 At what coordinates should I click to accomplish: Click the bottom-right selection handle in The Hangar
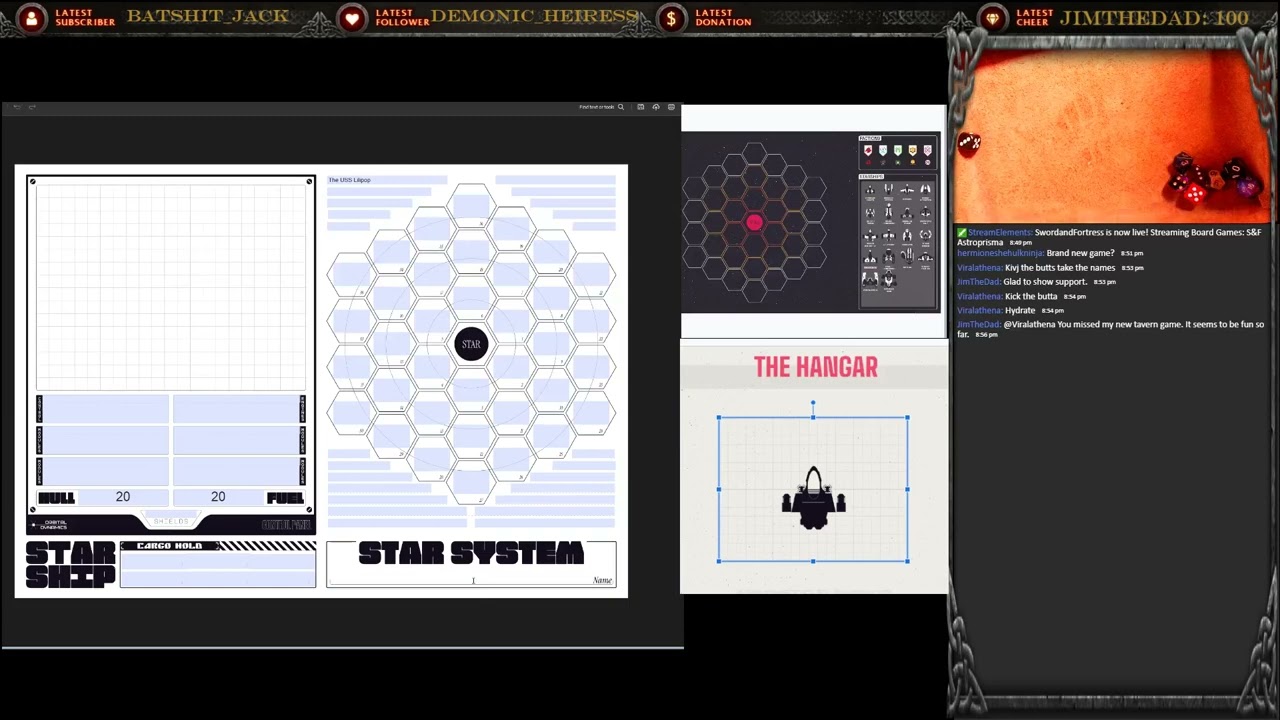pyautogui.click(x=907, y=561)
